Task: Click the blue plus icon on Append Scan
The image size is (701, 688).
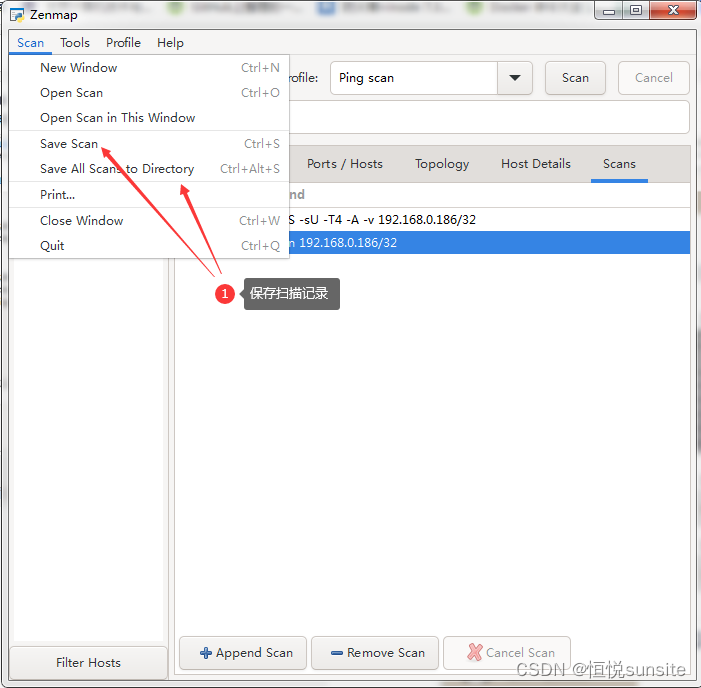Action: (206, 653)
